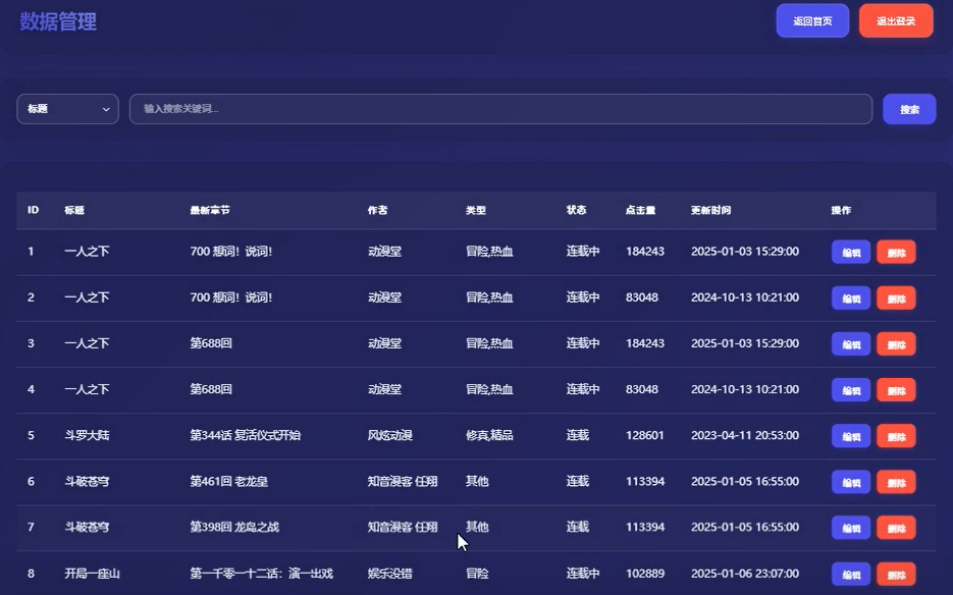Edit the row with ID 2

tap(851, 298)
